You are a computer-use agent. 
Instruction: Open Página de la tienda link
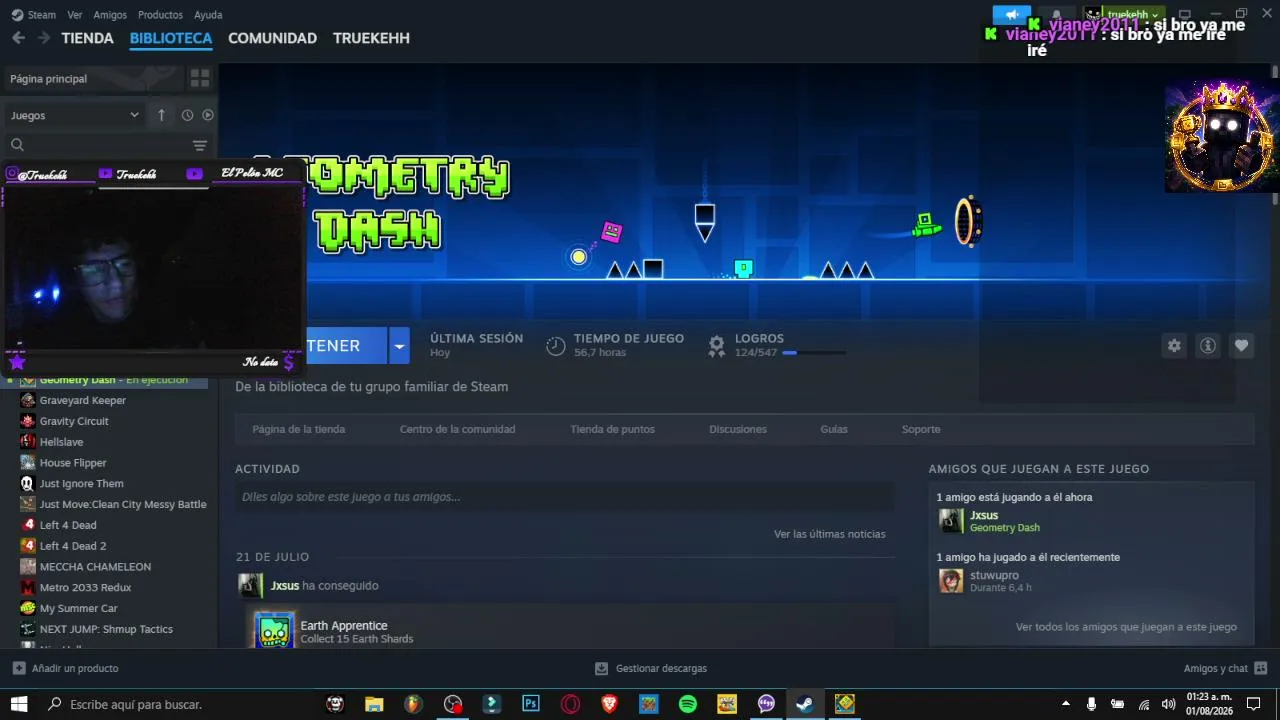click(x=299, y=429)
